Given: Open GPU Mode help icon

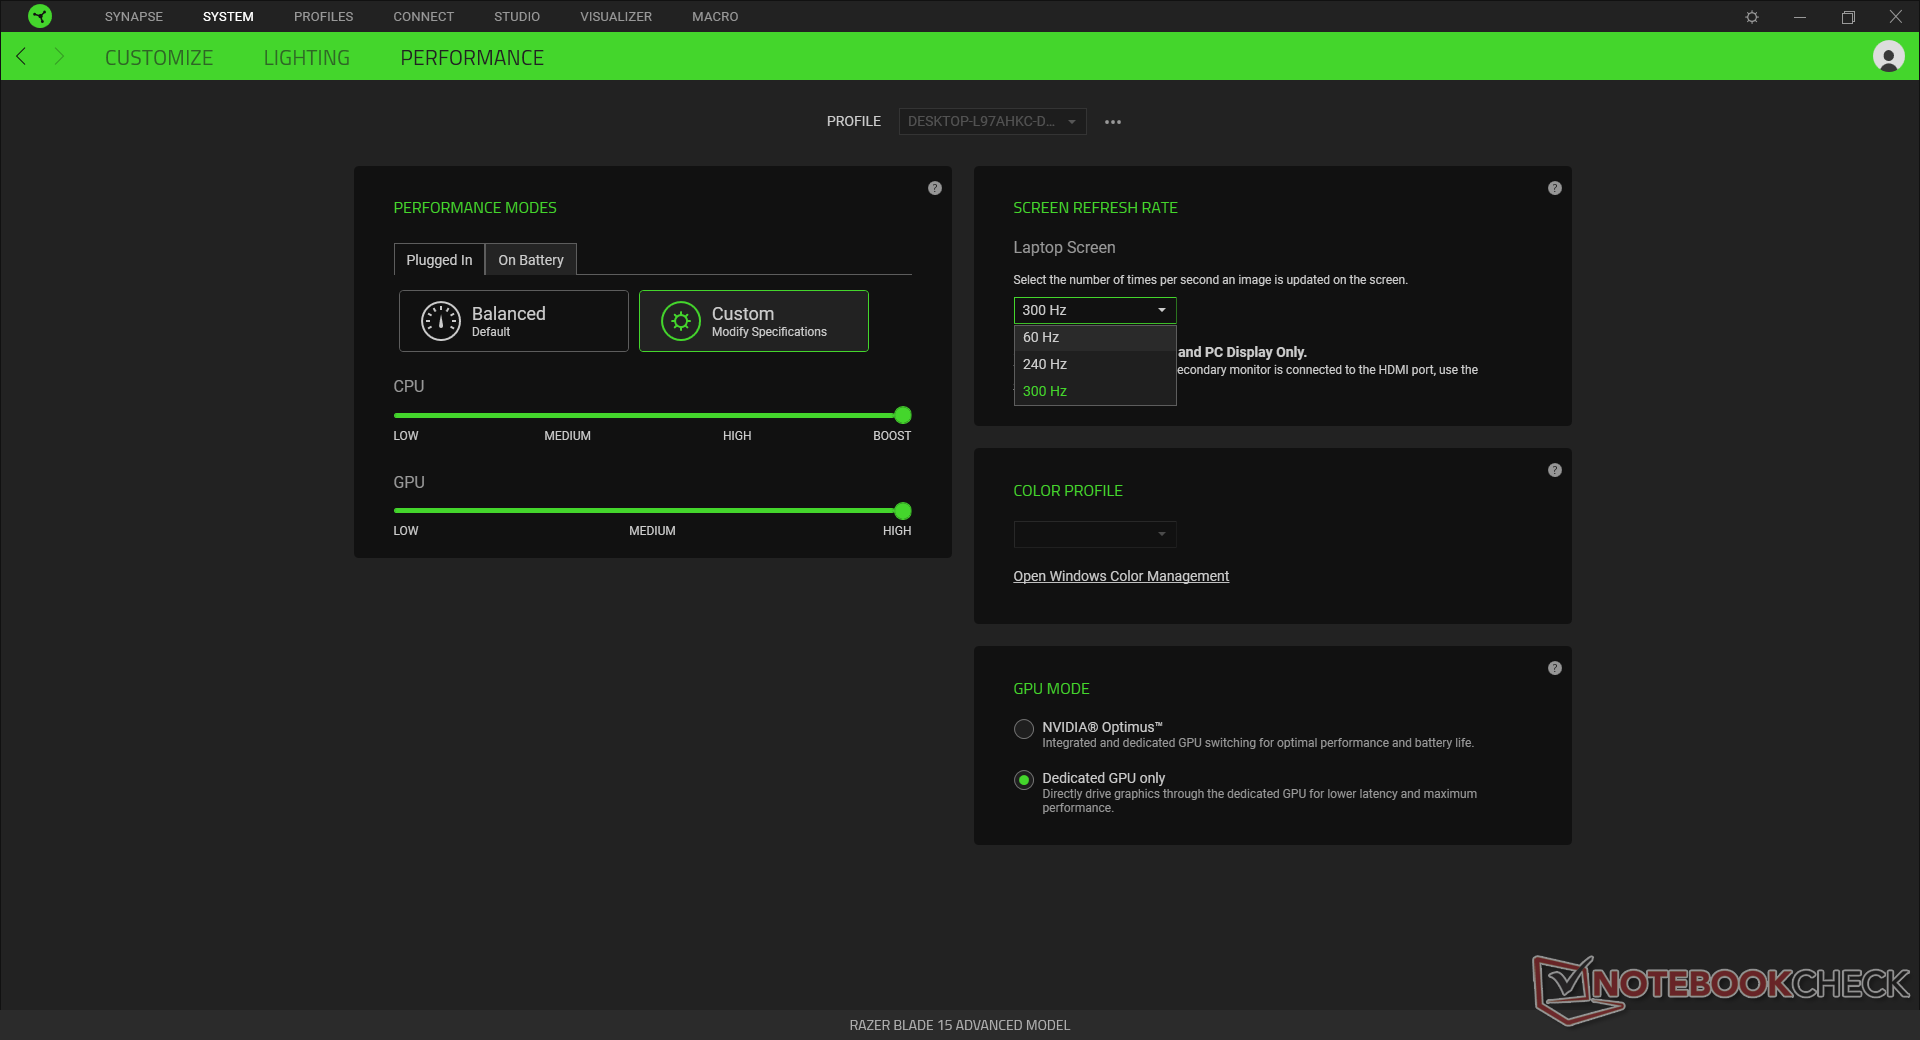Looking at the screenshot, I should pos(1554,668).
